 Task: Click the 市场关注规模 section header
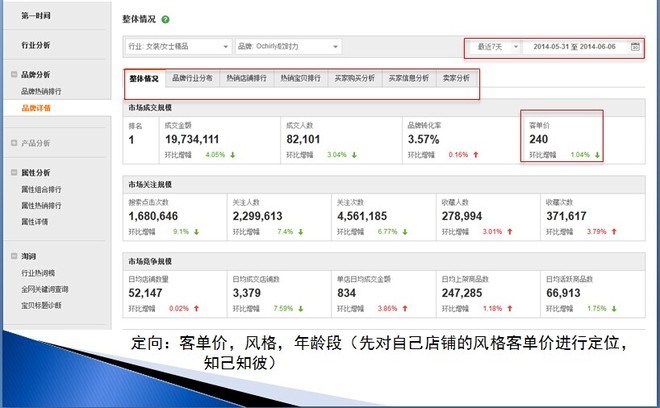tap(384, 184)
